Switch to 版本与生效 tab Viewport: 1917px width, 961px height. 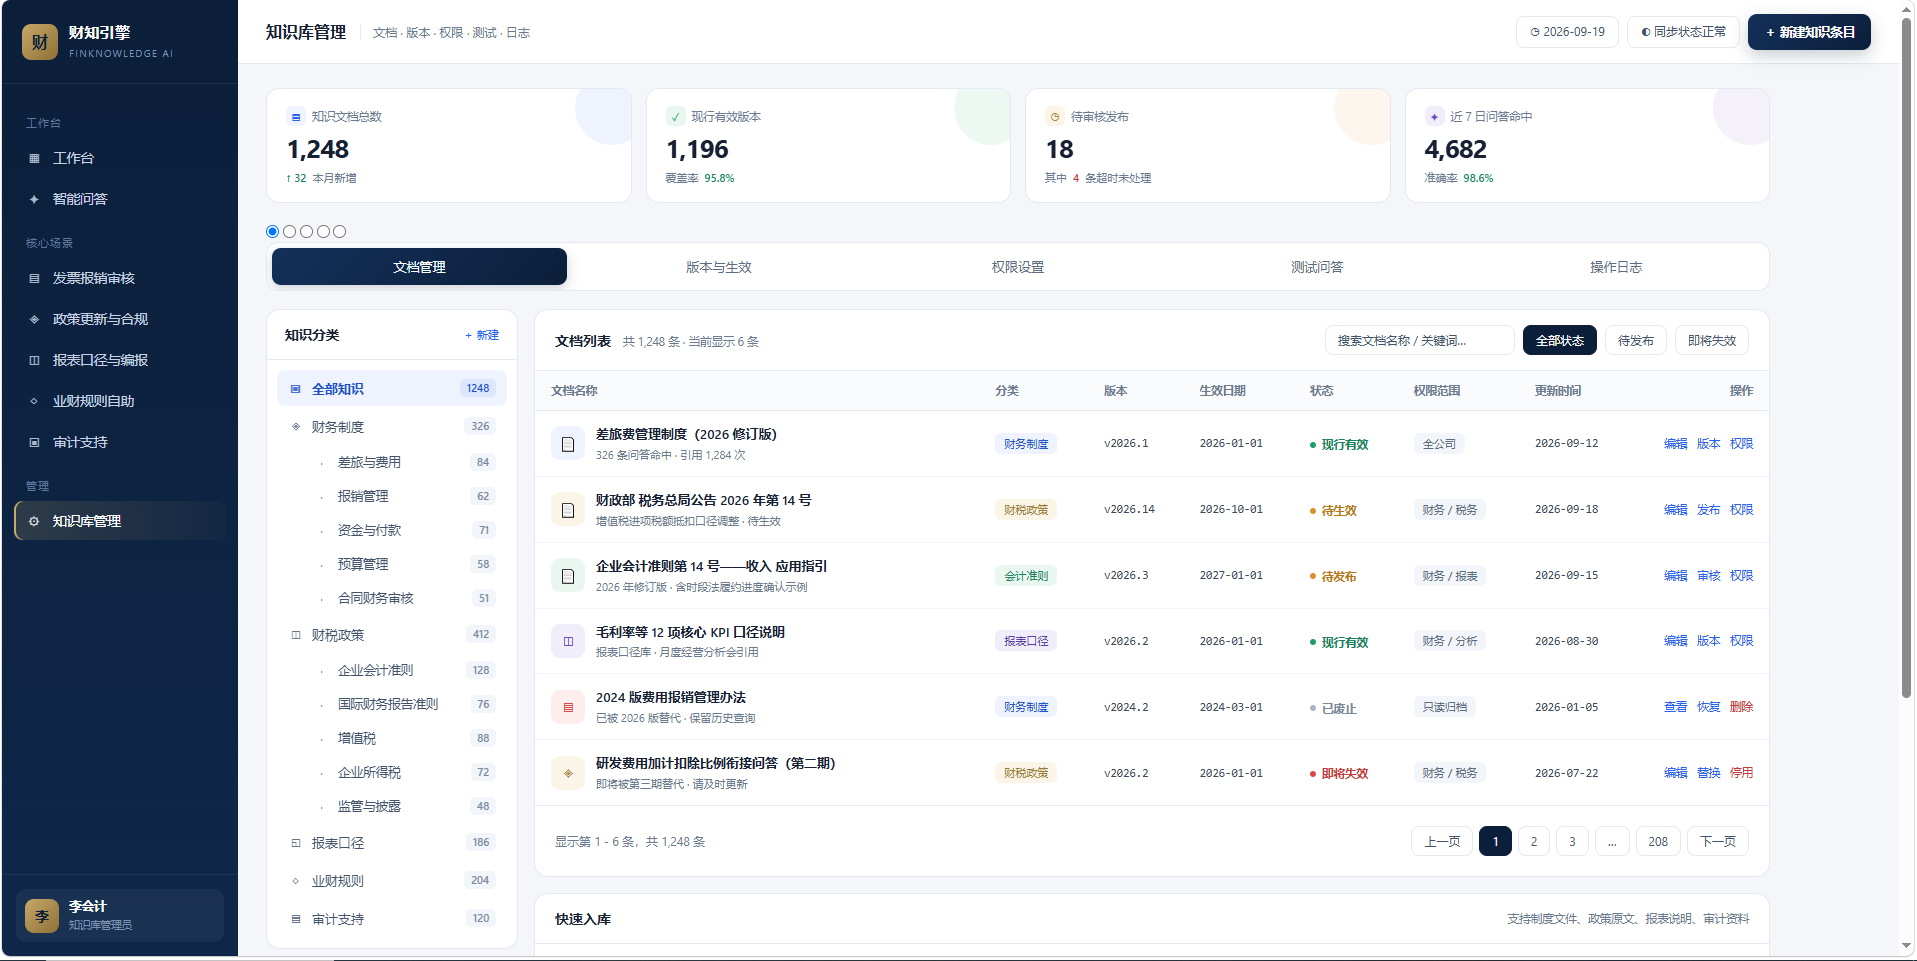pos(718,267)
